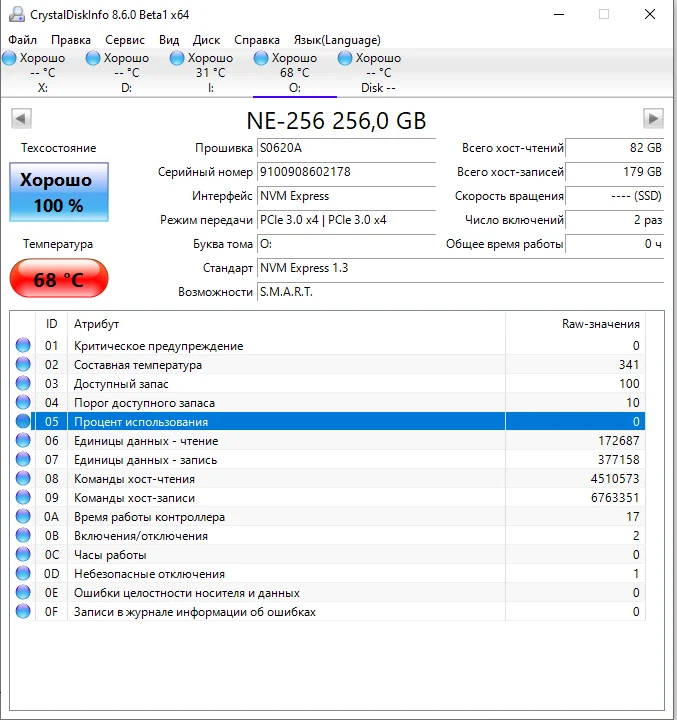Screen dimensions: 677x720
Task: Click the Всего хост-записей value 179 GB
Action: point(615,172)
